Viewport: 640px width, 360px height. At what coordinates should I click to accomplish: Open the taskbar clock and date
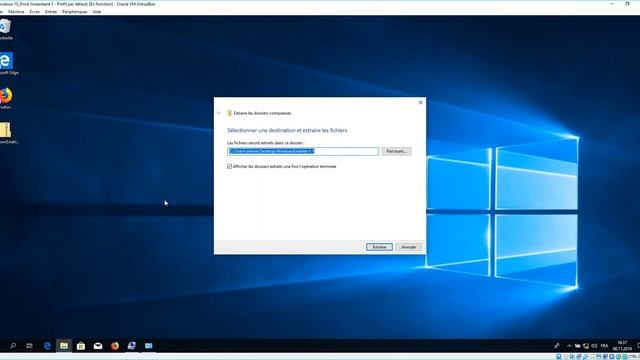622,346
